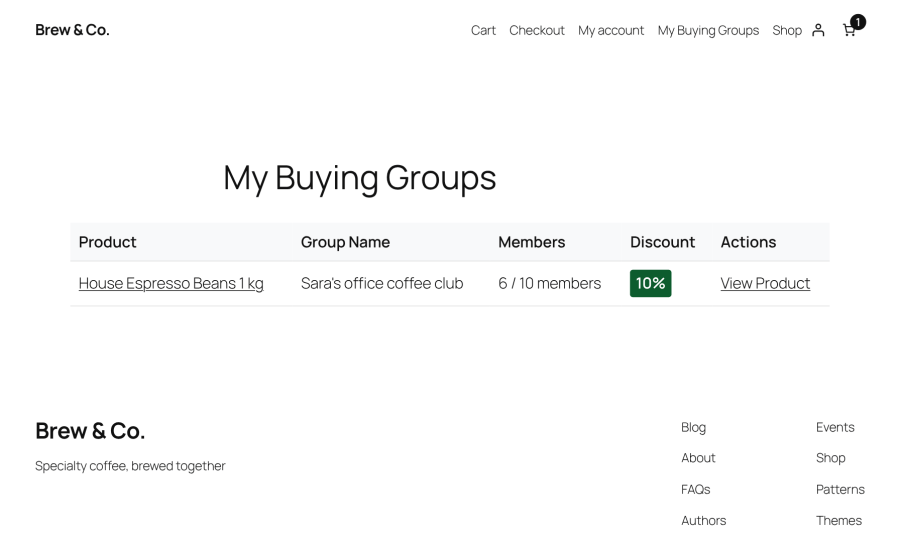
Task: Open the About footer link
Action: (698, 458)
